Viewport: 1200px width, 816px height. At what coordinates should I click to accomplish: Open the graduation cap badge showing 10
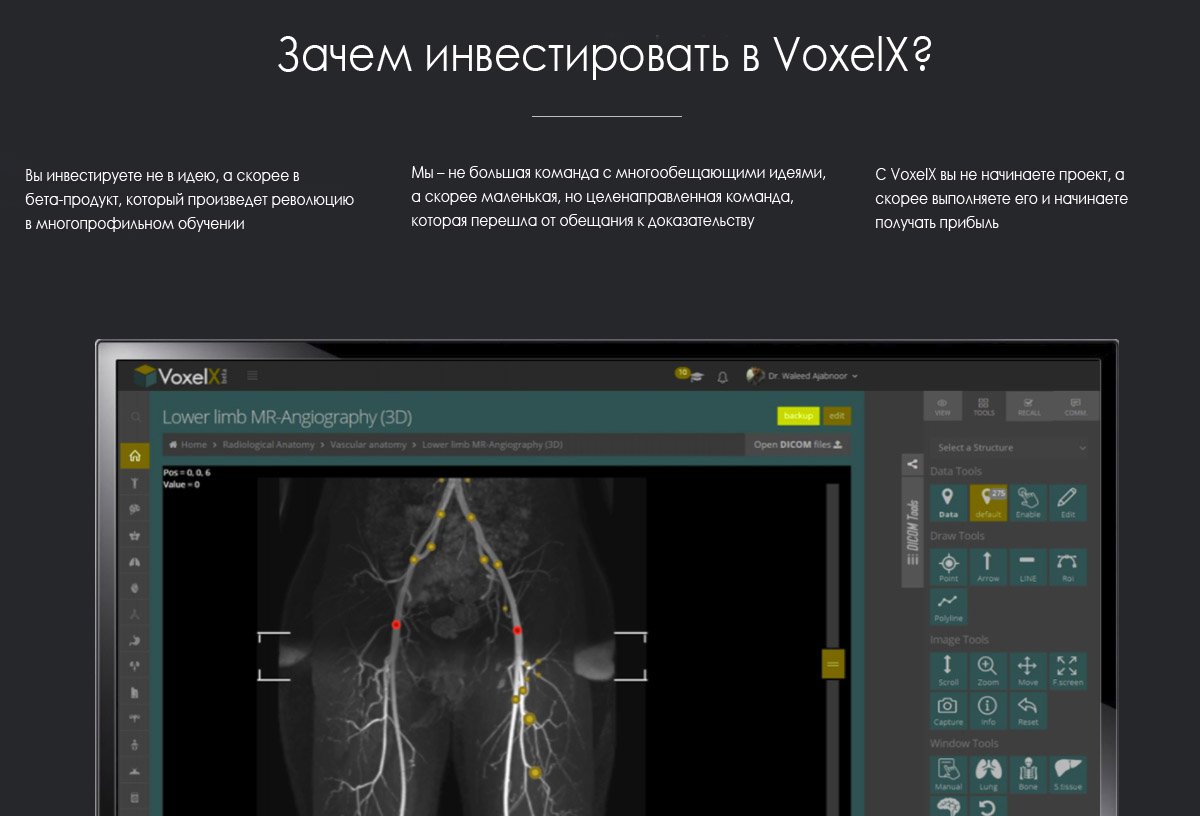(690, 375)
